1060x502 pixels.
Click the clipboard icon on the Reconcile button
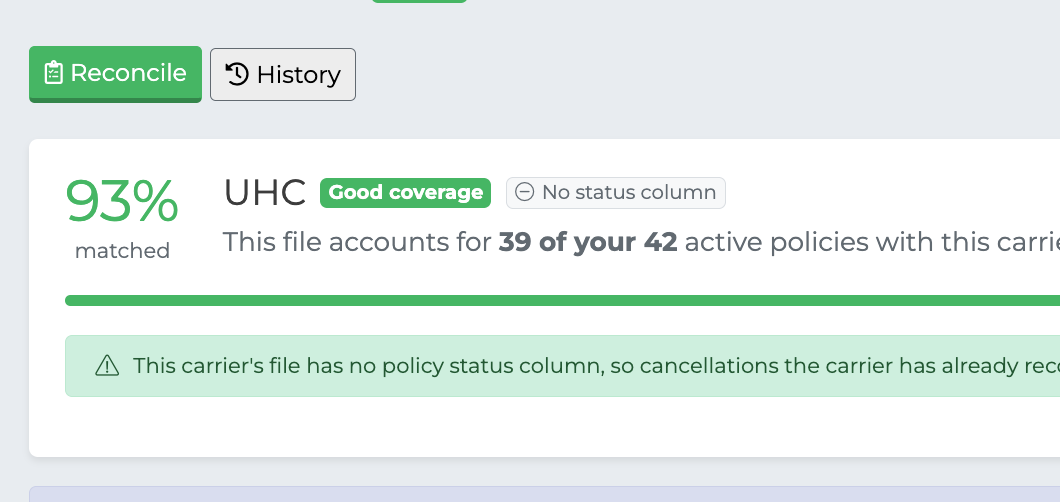[x=53, y=73]
